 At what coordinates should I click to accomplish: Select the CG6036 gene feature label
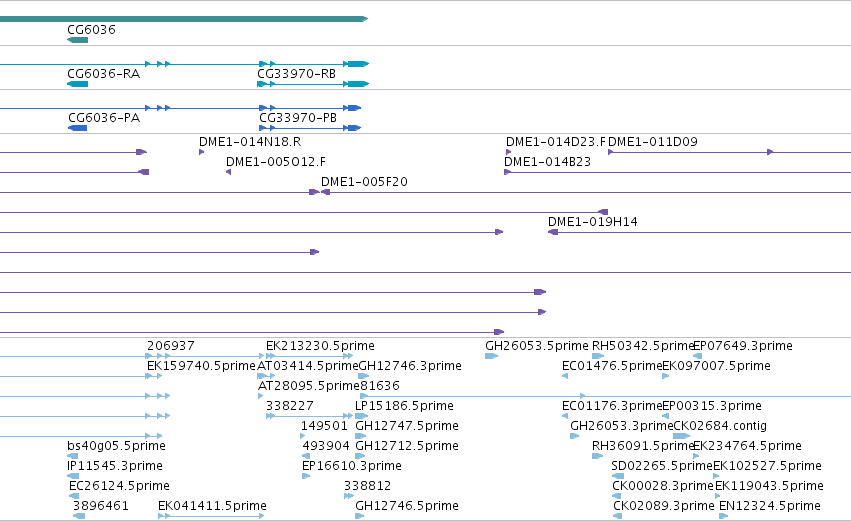click(x=91, y=30)
